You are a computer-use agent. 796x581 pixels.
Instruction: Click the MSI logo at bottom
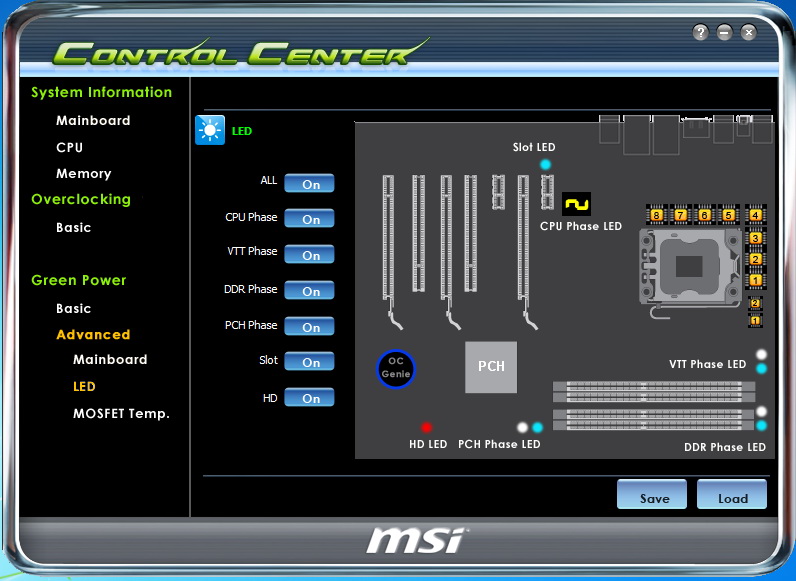pos(415,540)
